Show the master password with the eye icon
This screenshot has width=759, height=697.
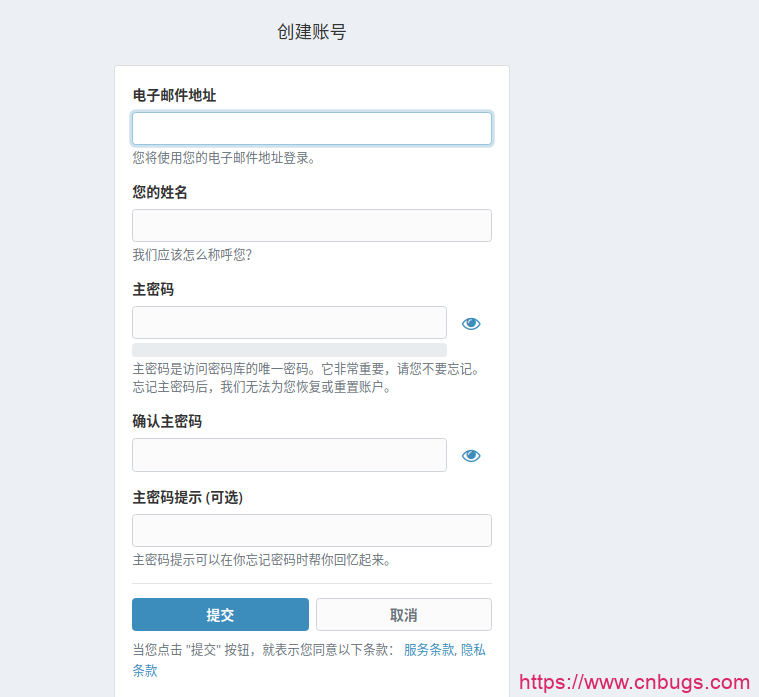[471, 323]
